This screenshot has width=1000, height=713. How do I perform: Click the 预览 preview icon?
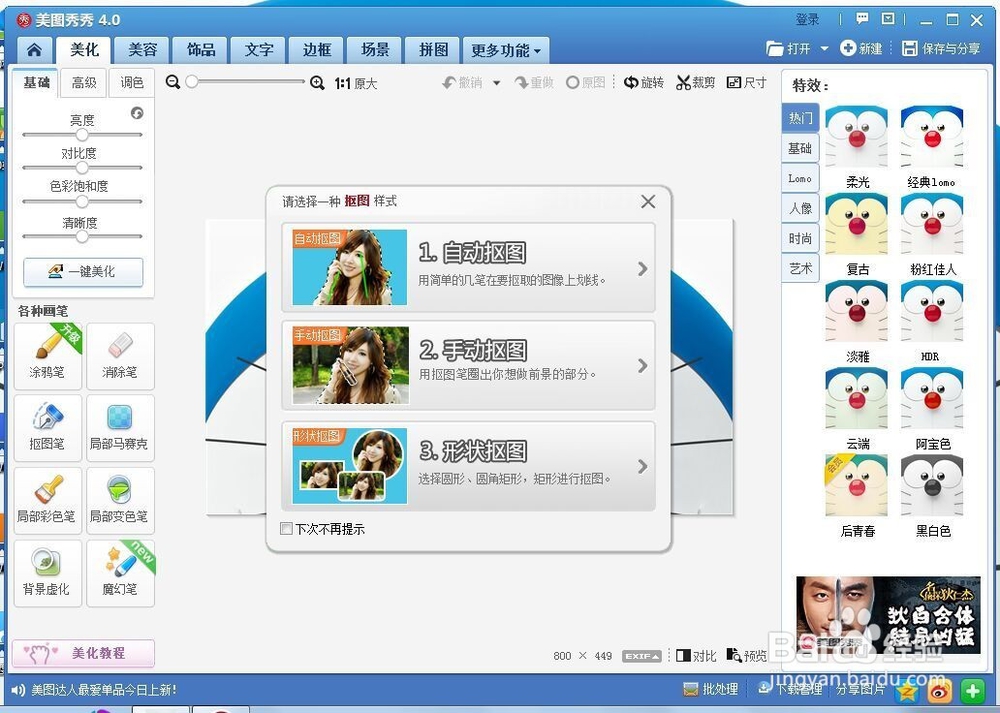(747, 656)
